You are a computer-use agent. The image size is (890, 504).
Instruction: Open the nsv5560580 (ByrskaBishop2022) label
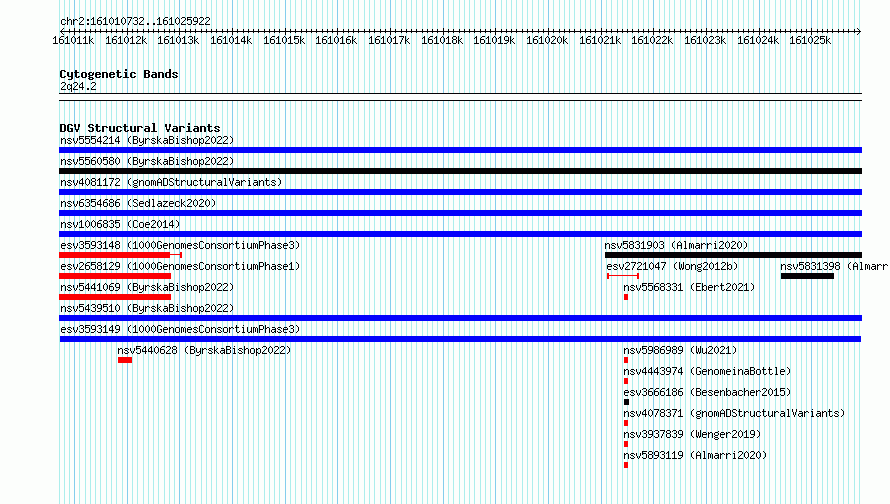147,161
